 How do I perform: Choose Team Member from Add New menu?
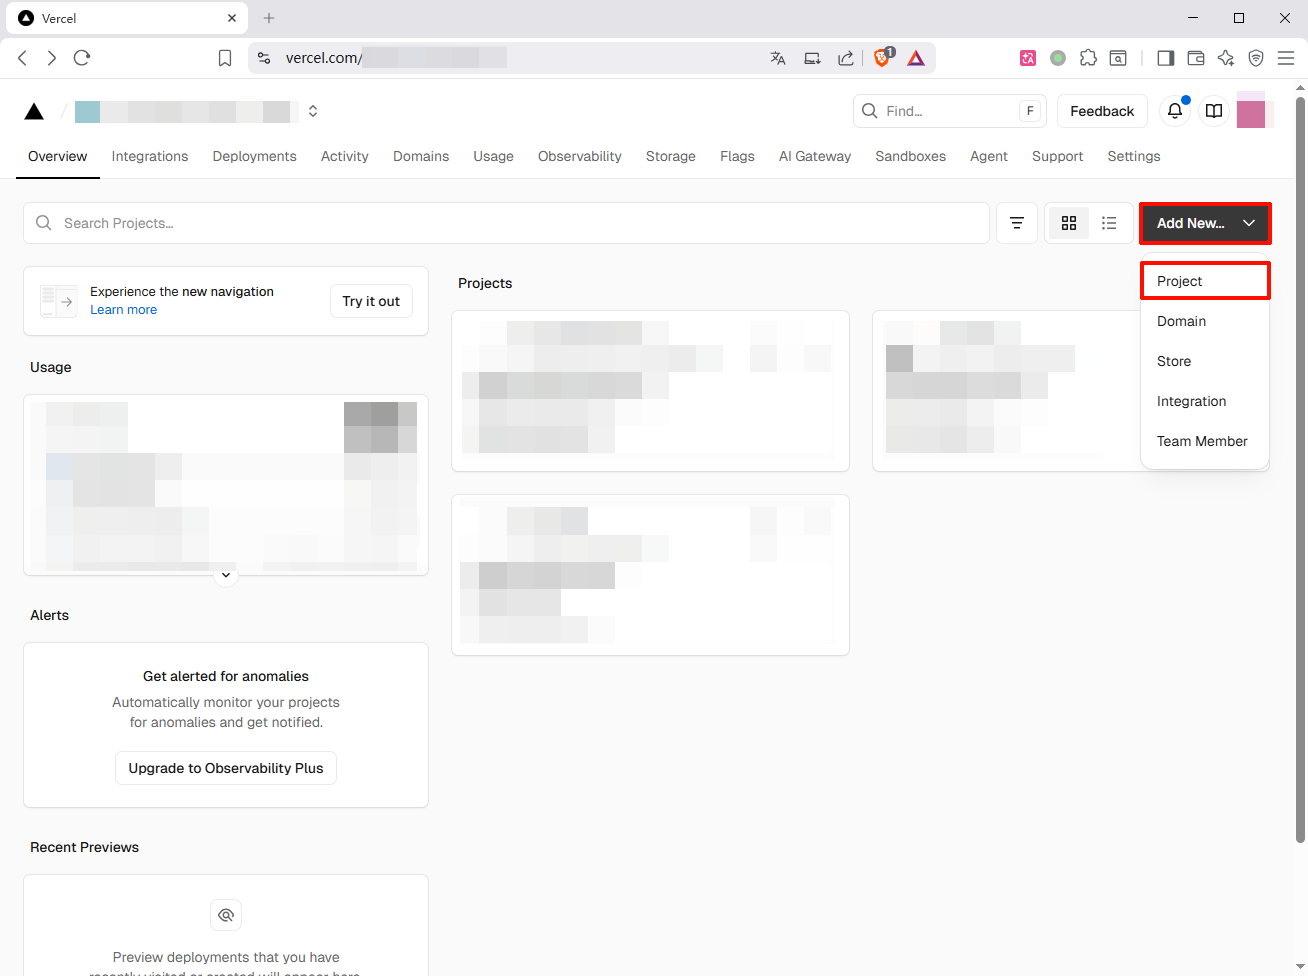pyautogui.click(x=1205, y=441)
